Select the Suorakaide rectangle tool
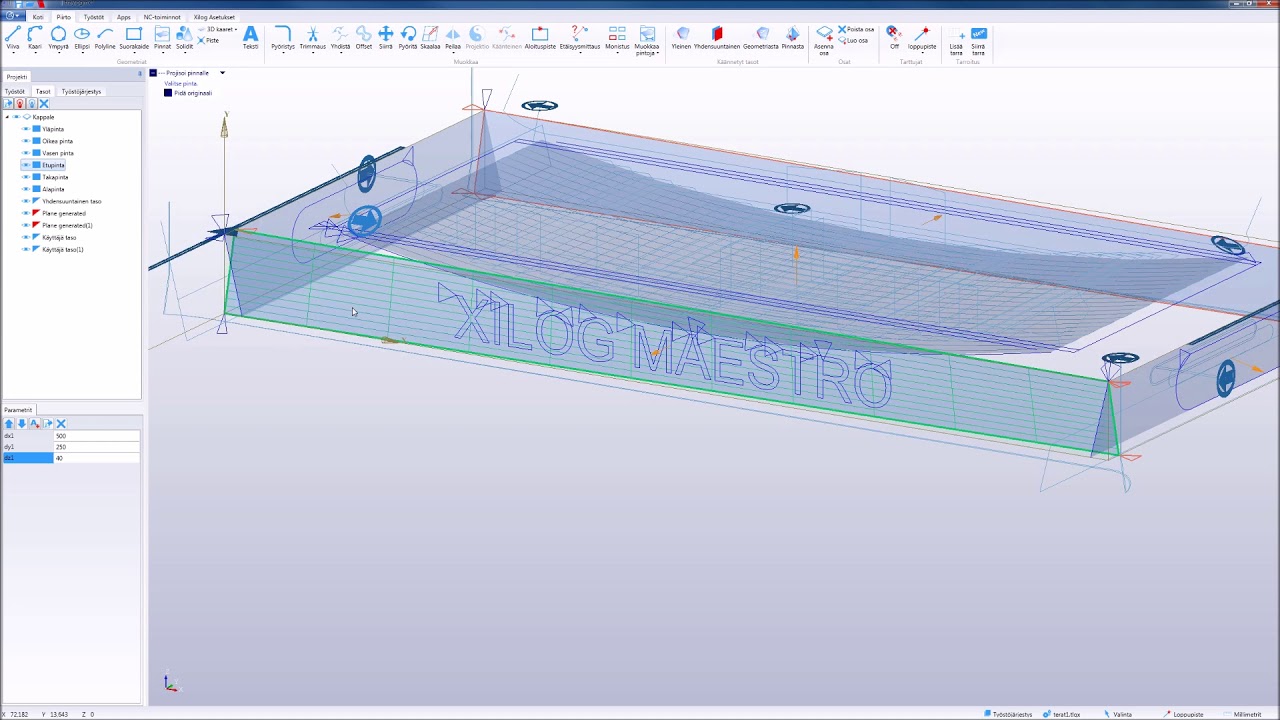This screenshot has height=720, width=1280. (x=134, y=38)
